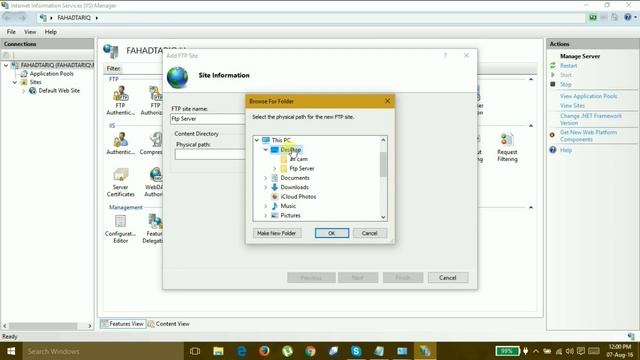Select This PC in folder tree
Image resolution: width=640 pixels, height=360 pixels.
tap(281, 140)
